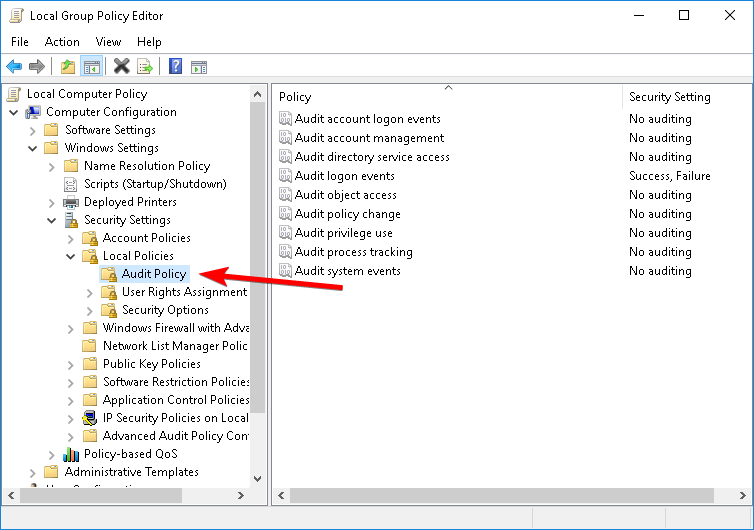The height and width of the screenshot is (530, 754).
Task: Click the Up one level folder icon
Action: [x=67, y=67]
